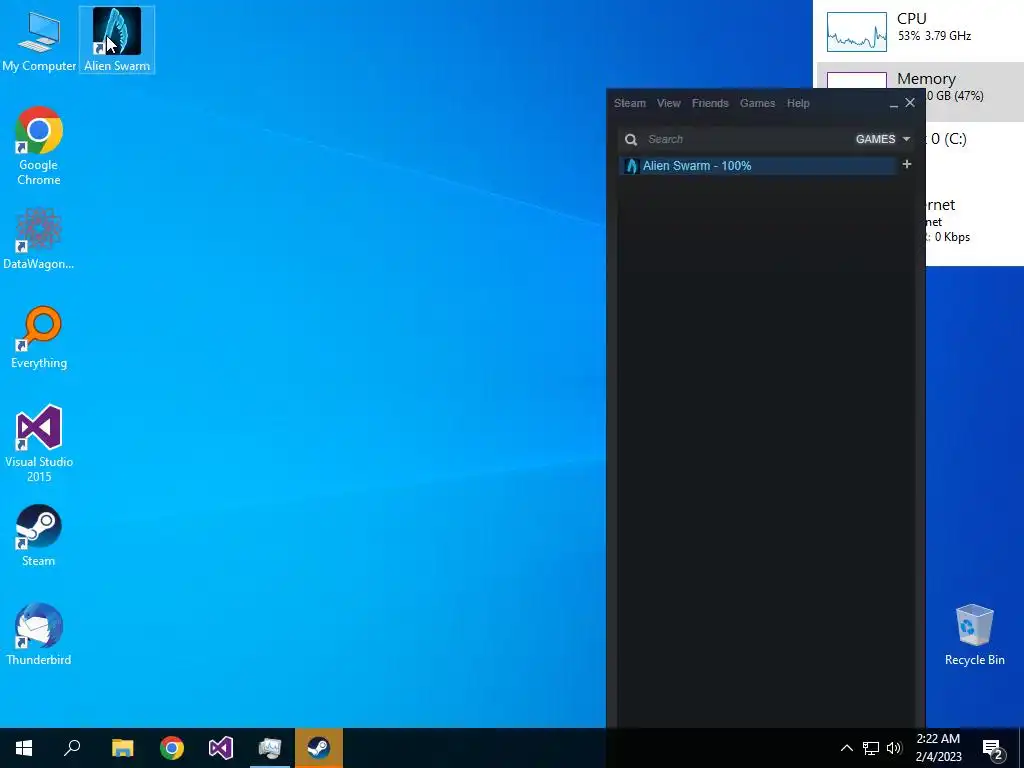Launch Google Chrome from desktop shortcut
This screenshot has height=768, width=1024.
tap(39, 146)
